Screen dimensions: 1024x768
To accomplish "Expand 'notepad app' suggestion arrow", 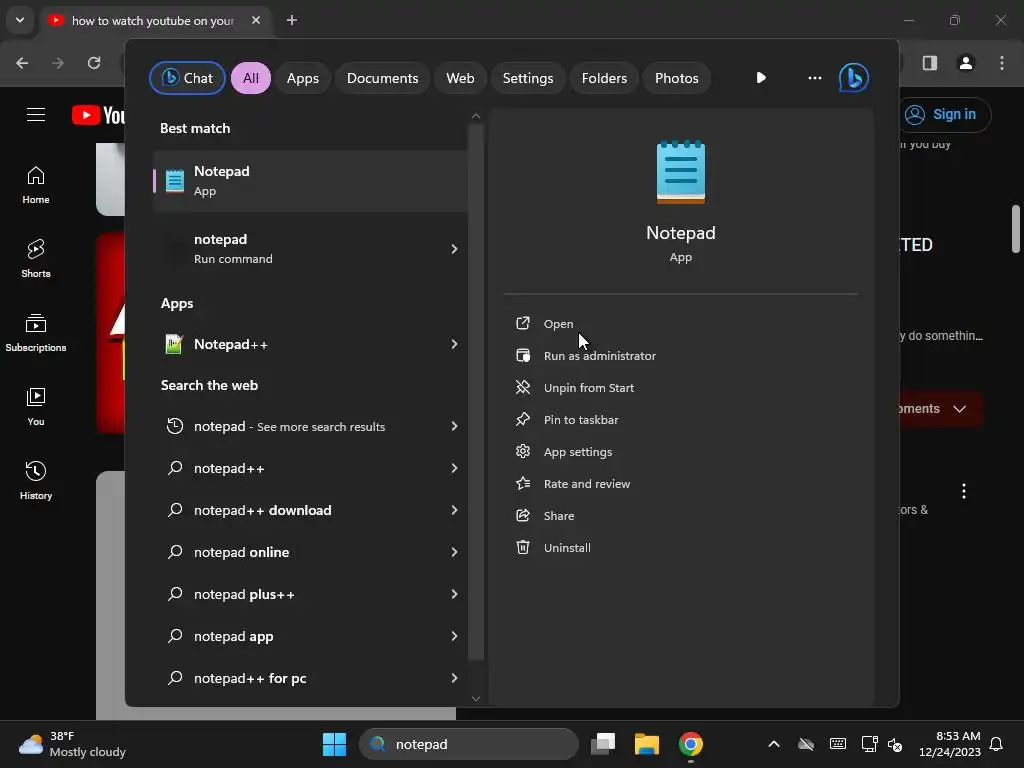I will [454, 636].
